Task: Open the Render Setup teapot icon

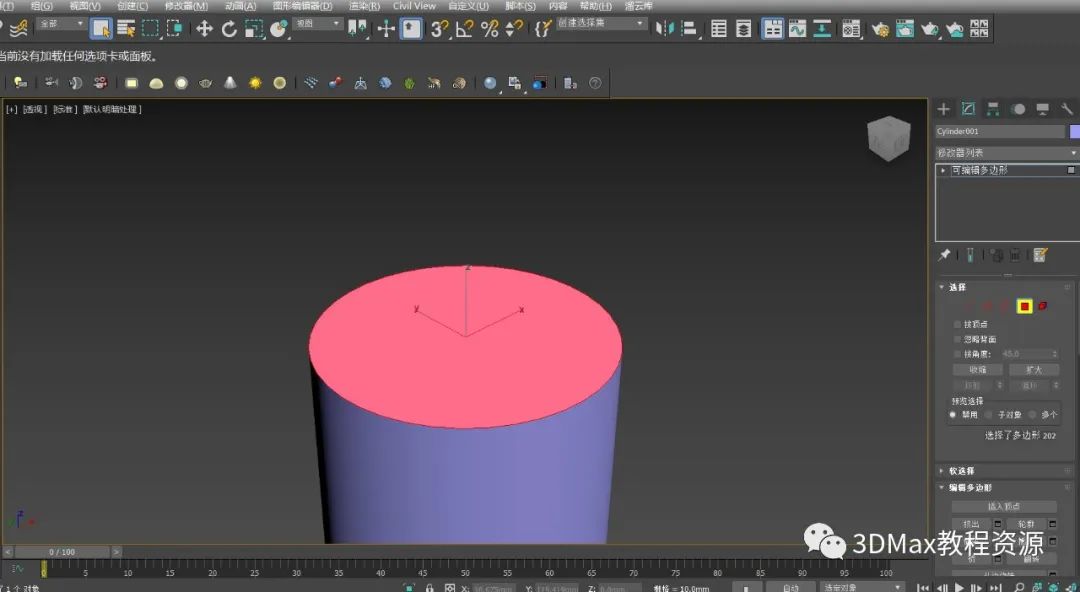Action: [x=880, y=29]
